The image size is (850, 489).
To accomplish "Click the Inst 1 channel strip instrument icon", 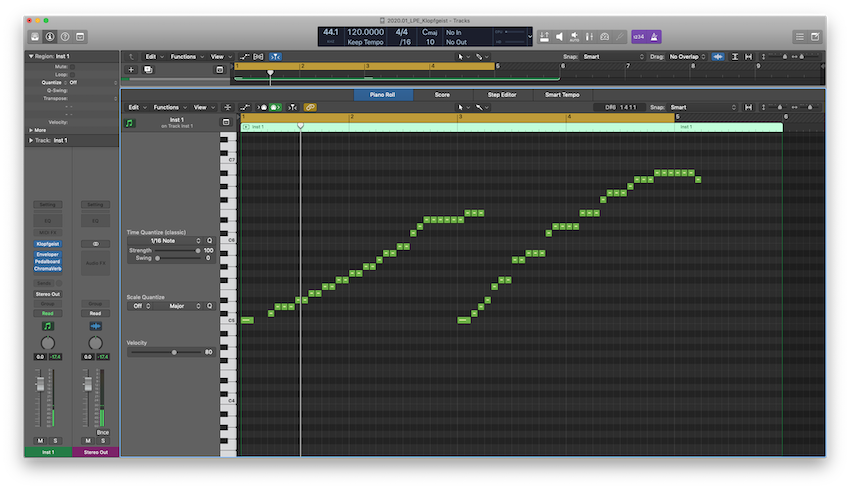I will (x=48, y=326).
